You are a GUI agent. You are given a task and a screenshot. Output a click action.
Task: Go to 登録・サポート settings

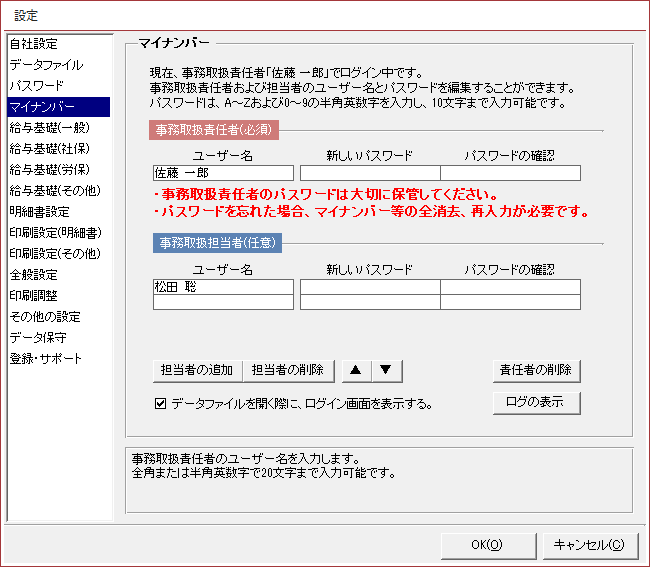click(x=45, y=359)
